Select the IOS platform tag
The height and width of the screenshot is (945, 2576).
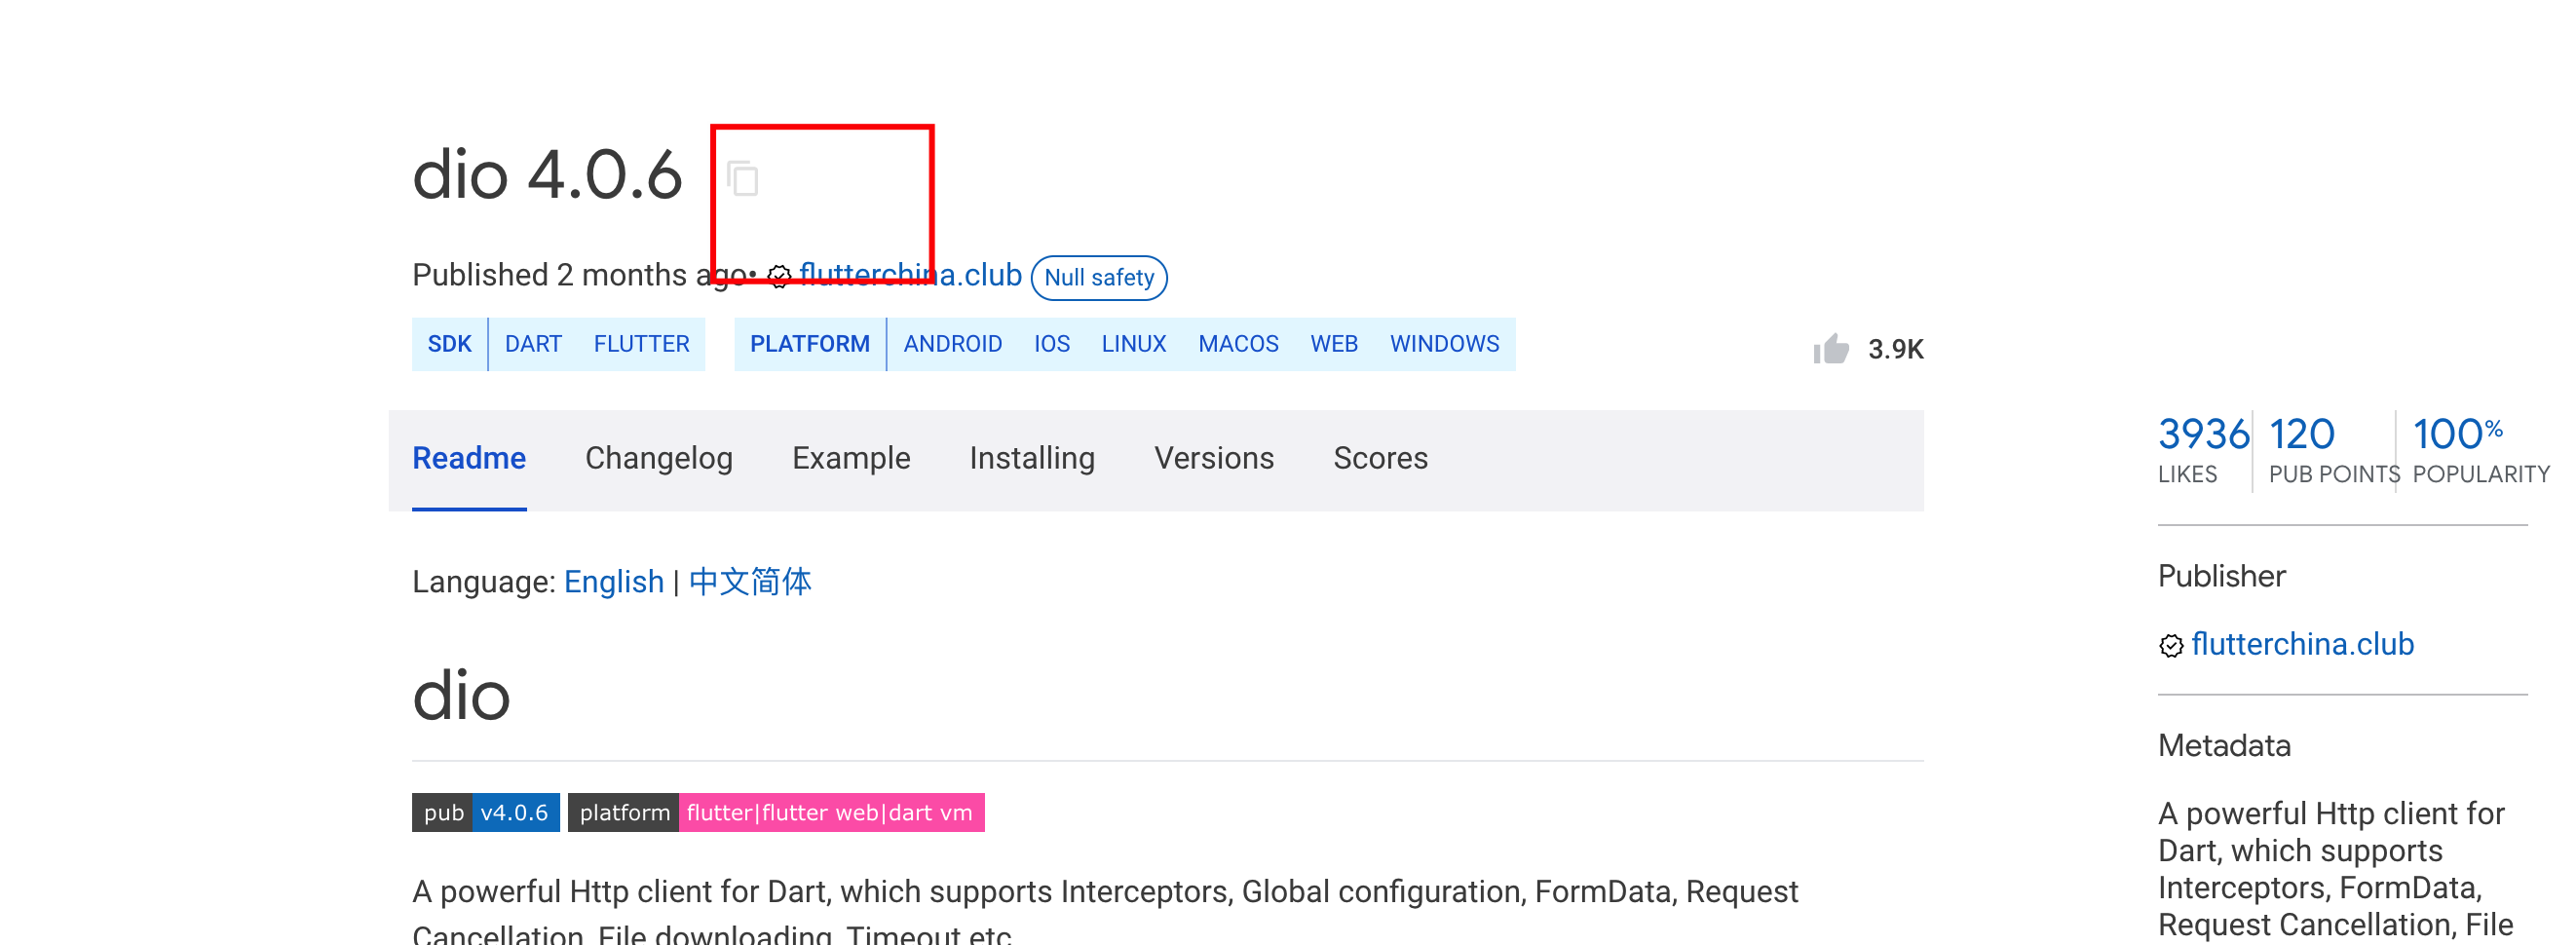(1051, 344)
